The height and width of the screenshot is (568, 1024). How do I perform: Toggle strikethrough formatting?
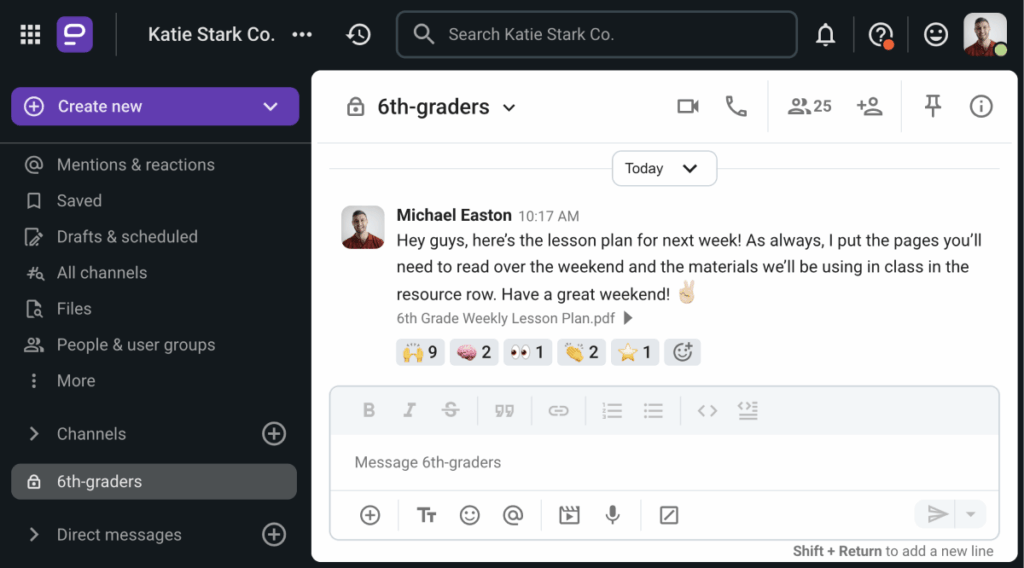point(451,410)
